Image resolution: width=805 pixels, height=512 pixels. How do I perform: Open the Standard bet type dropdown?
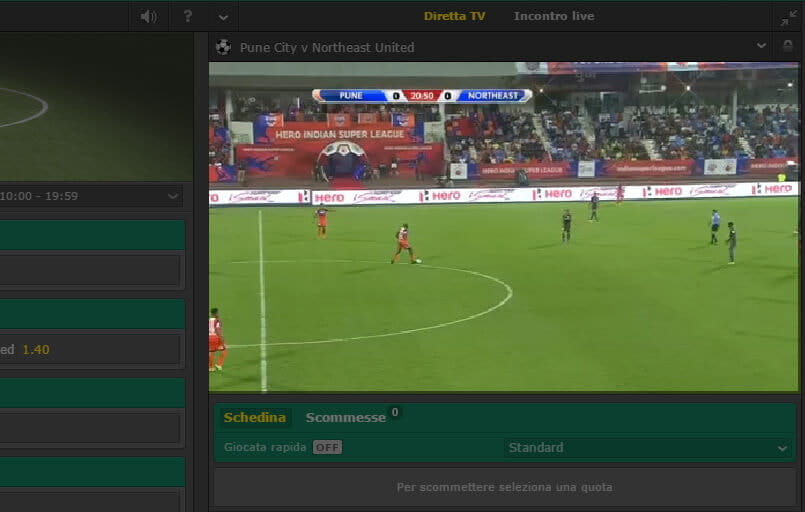click(648, 448)
